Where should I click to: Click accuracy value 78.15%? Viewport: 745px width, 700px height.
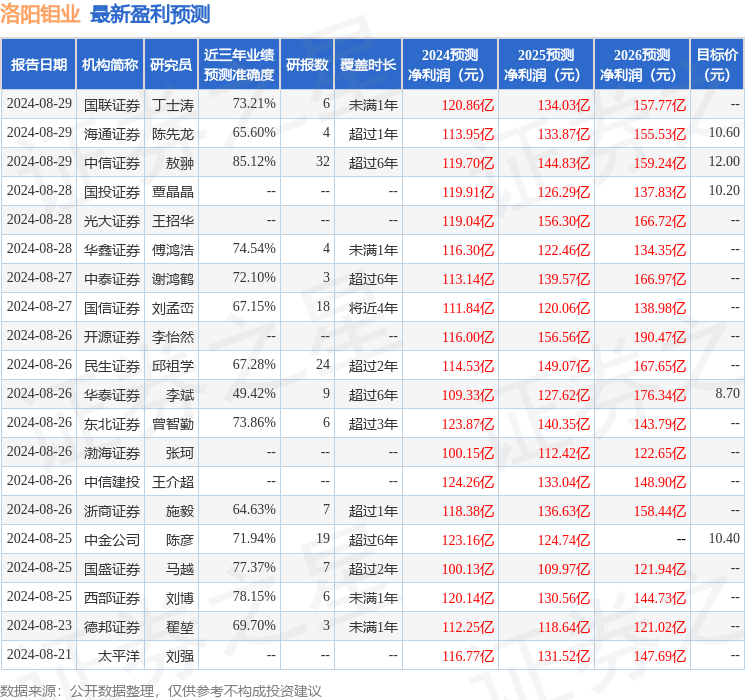[254, 596]
